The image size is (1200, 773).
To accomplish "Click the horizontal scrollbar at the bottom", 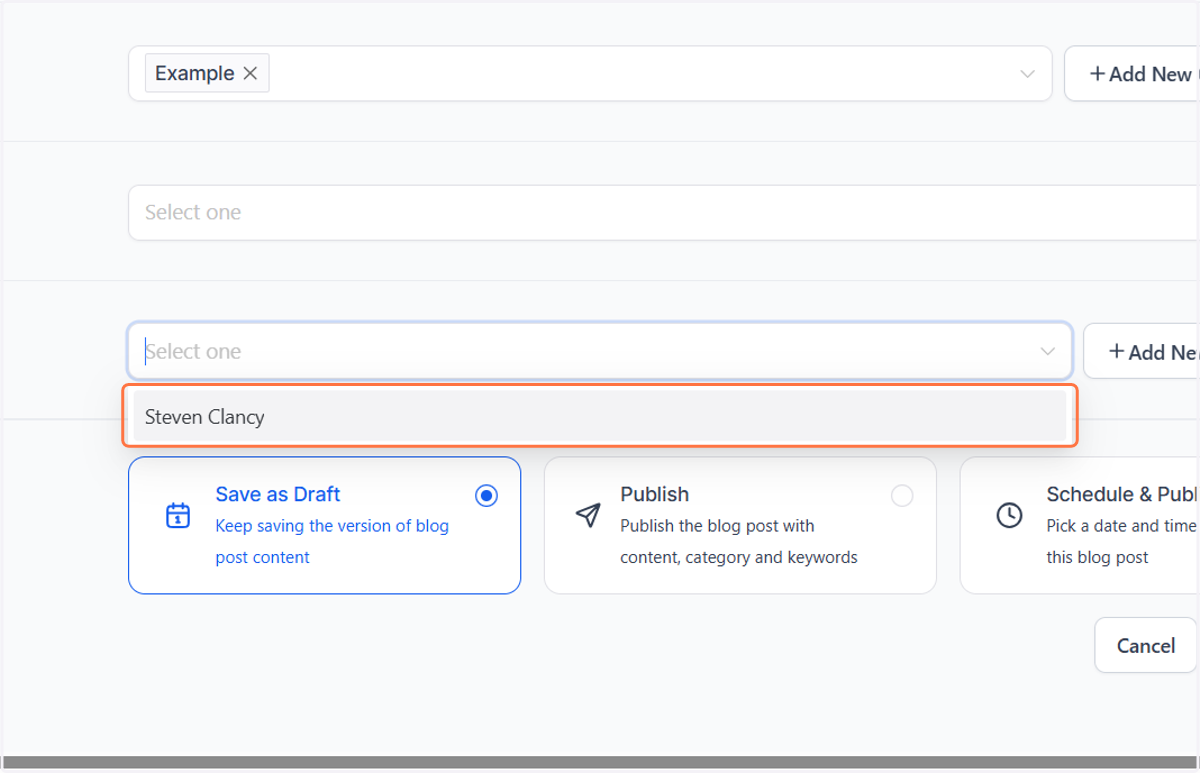I will click(x=600, y=762).
